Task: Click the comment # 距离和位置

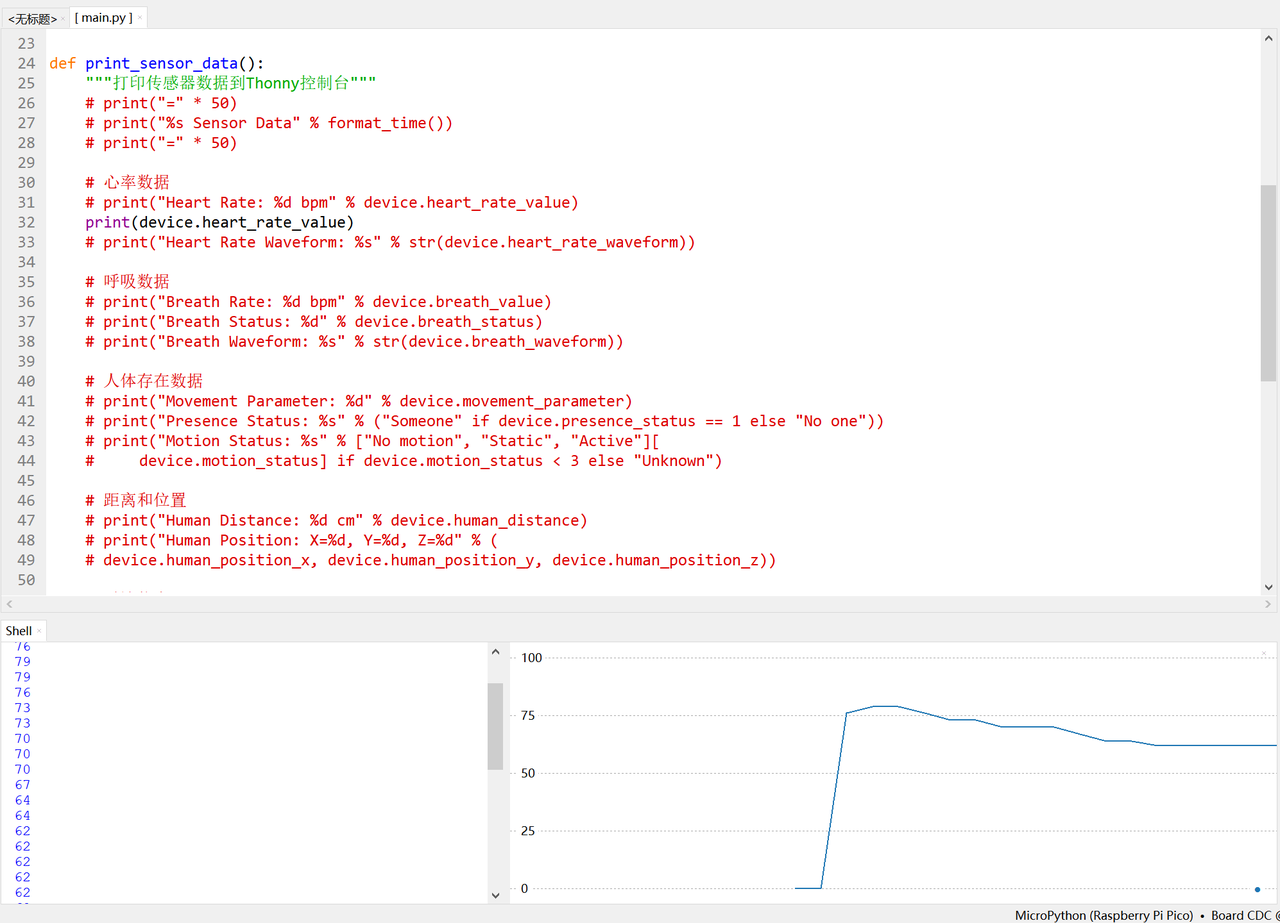Action: coord(136,500)
